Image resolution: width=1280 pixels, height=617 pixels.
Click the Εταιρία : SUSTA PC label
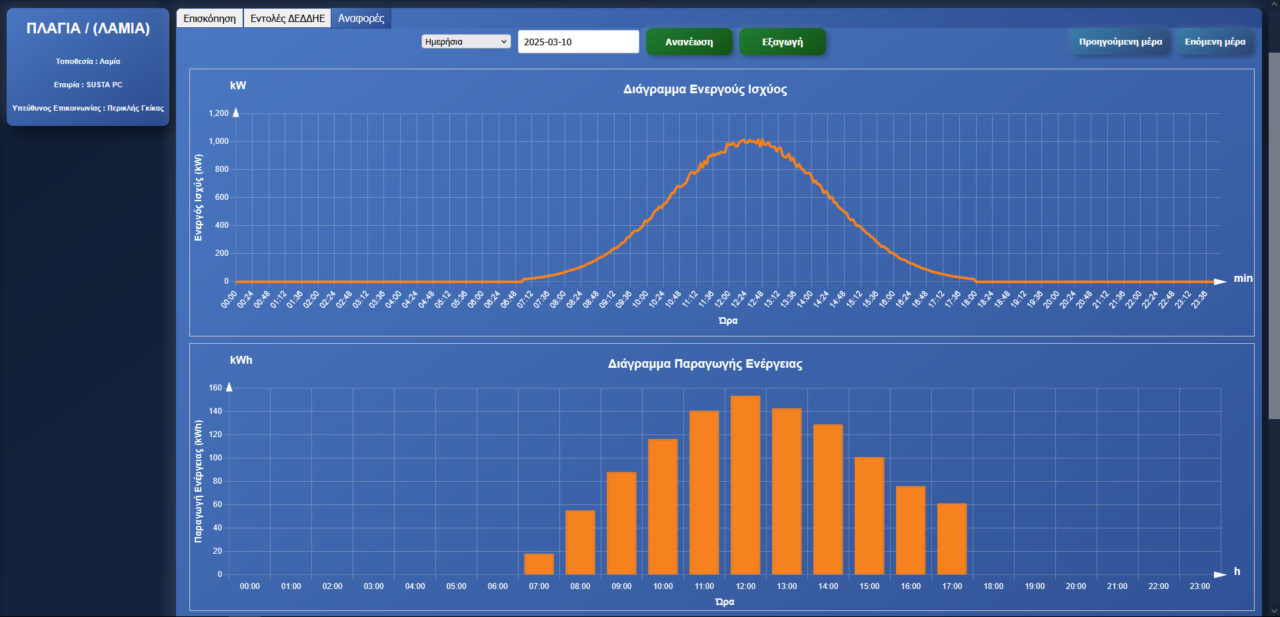pyautogui.click(x=88, y=84)
